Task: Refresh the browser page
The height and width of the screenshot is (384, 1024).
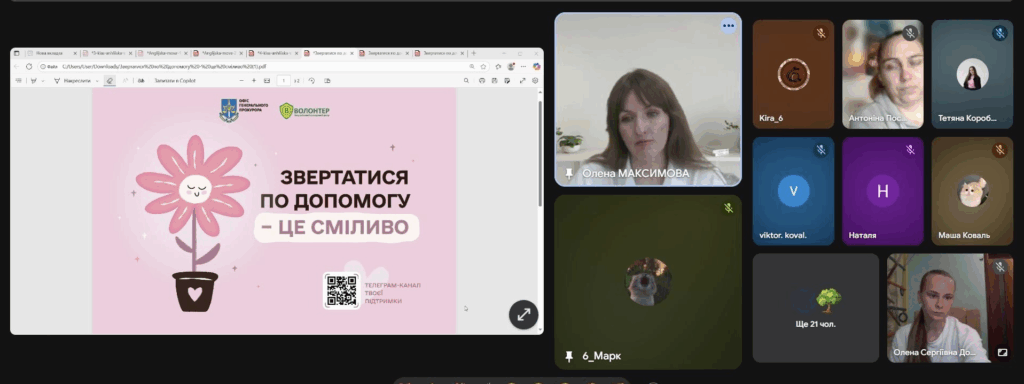Action: (29, 67)
